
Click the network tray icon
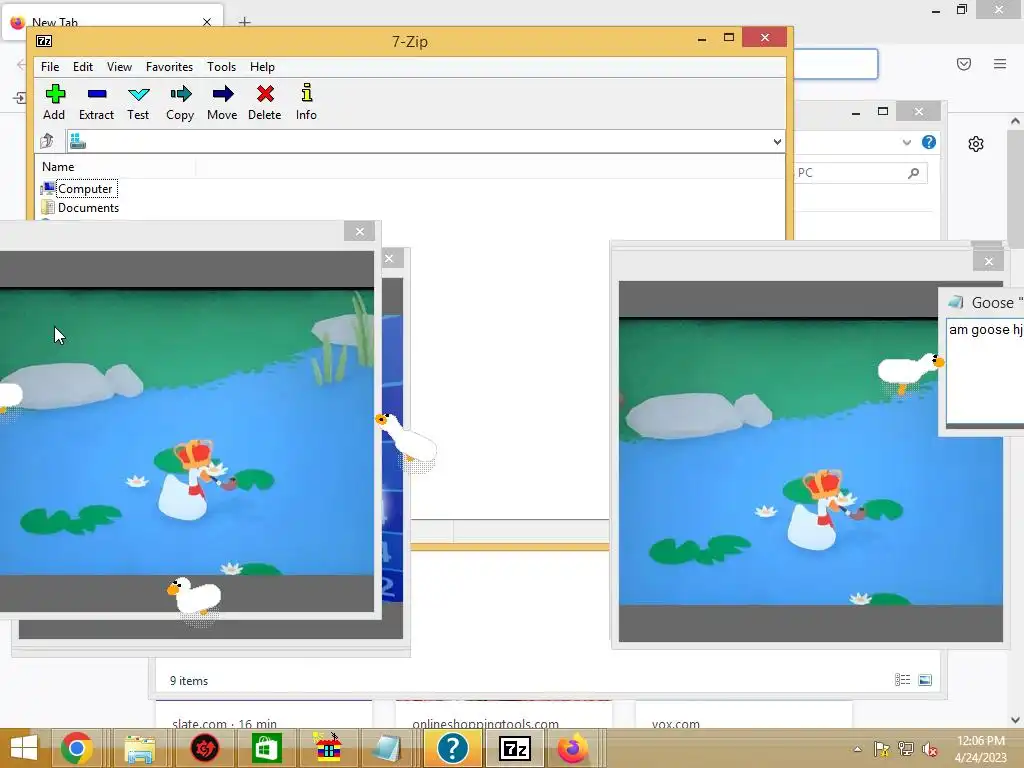click(906, 749)
